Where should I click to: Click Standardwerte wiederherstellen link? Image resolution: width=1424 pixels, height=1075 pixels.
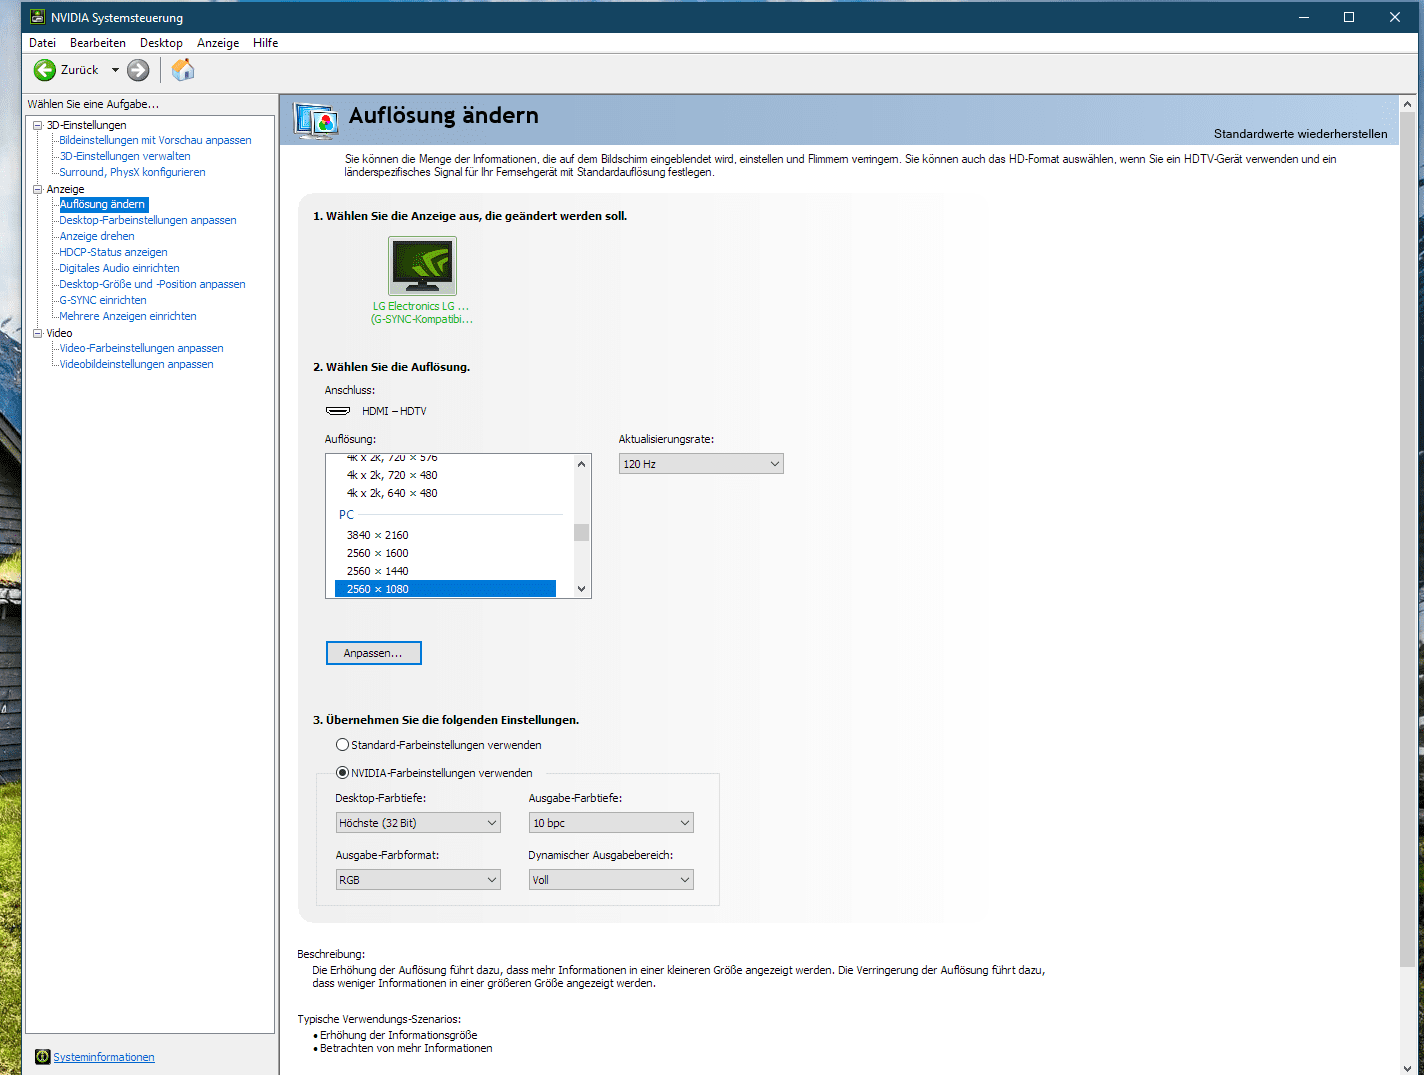tap(1300, 134)
